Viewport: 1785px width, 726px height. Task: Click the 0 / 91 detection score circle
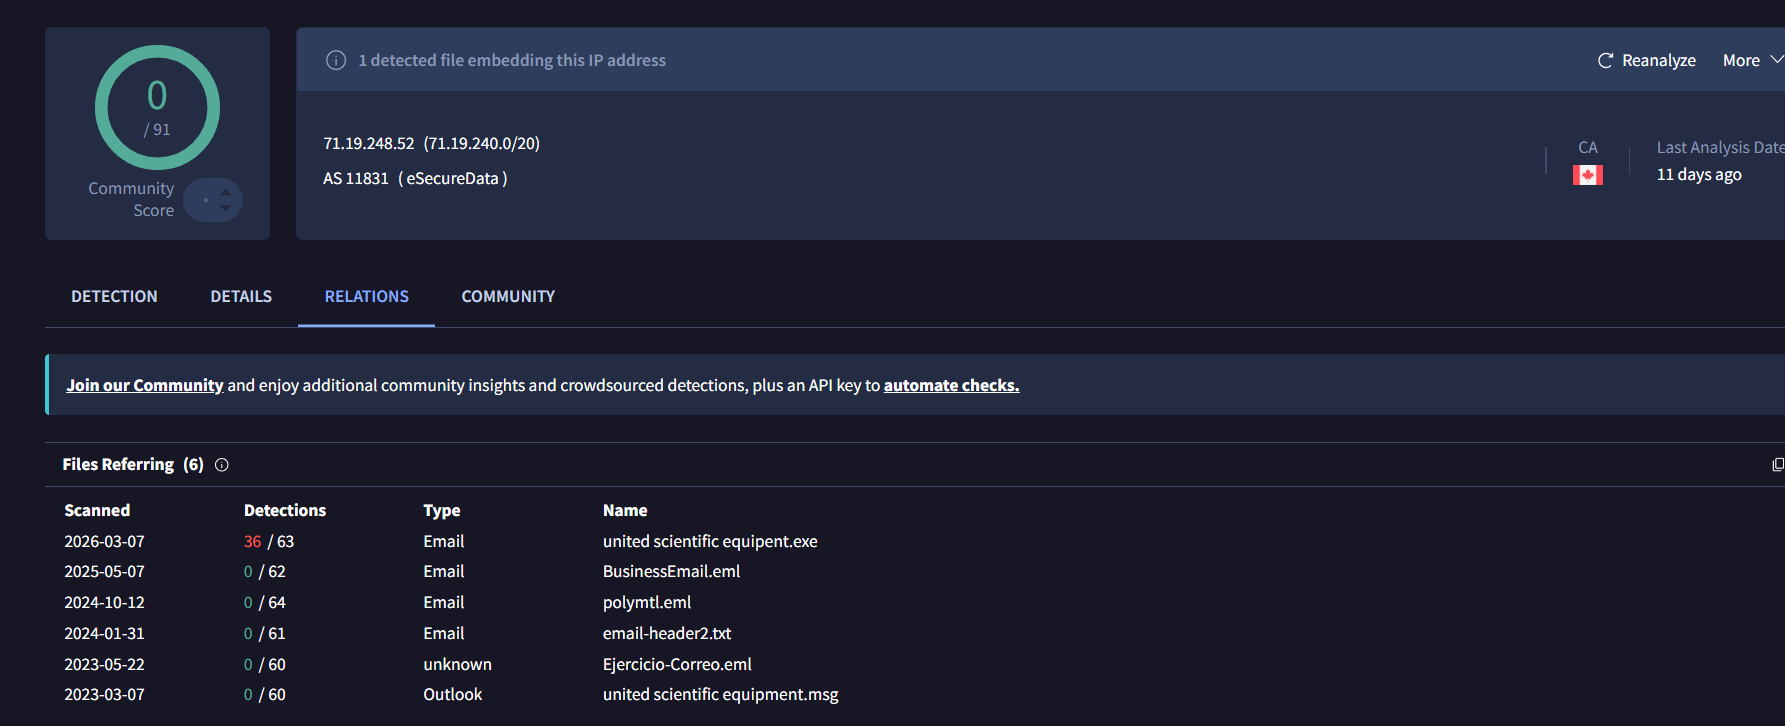coord(157,107)
